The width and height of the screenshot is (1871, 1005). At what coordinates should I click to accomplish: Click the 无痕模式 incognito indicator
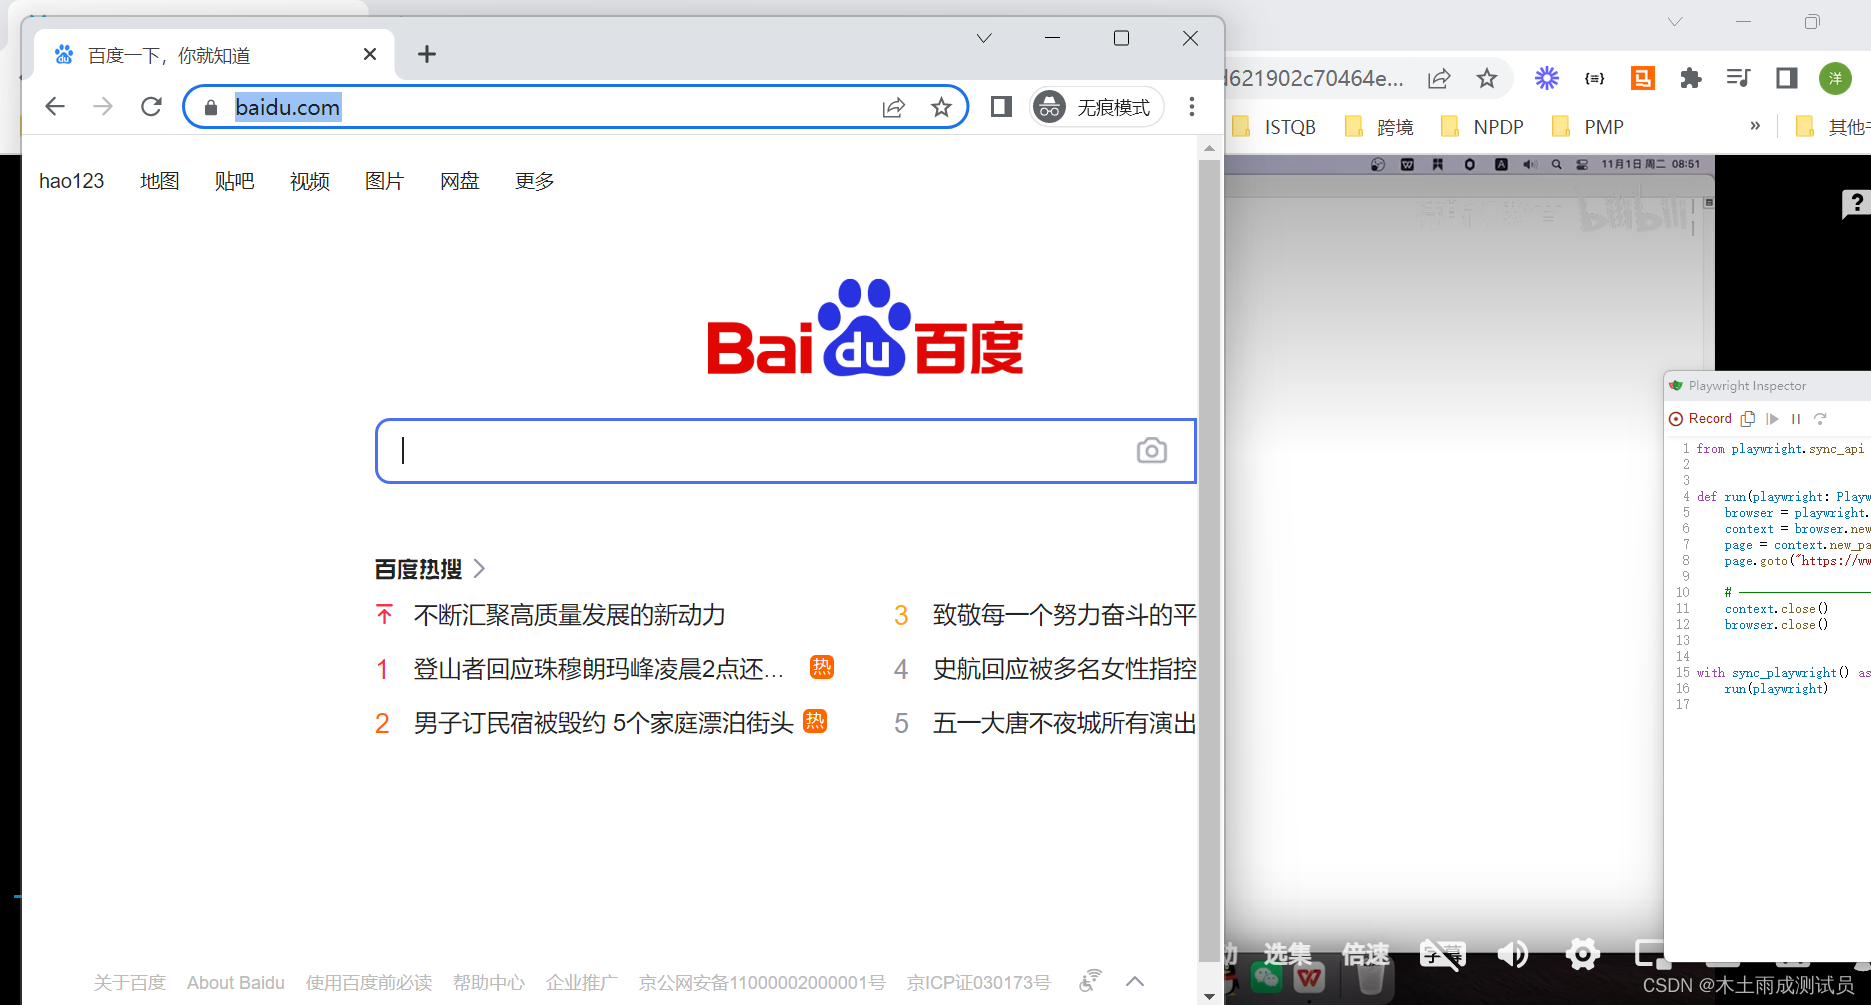click(1096, 107)
